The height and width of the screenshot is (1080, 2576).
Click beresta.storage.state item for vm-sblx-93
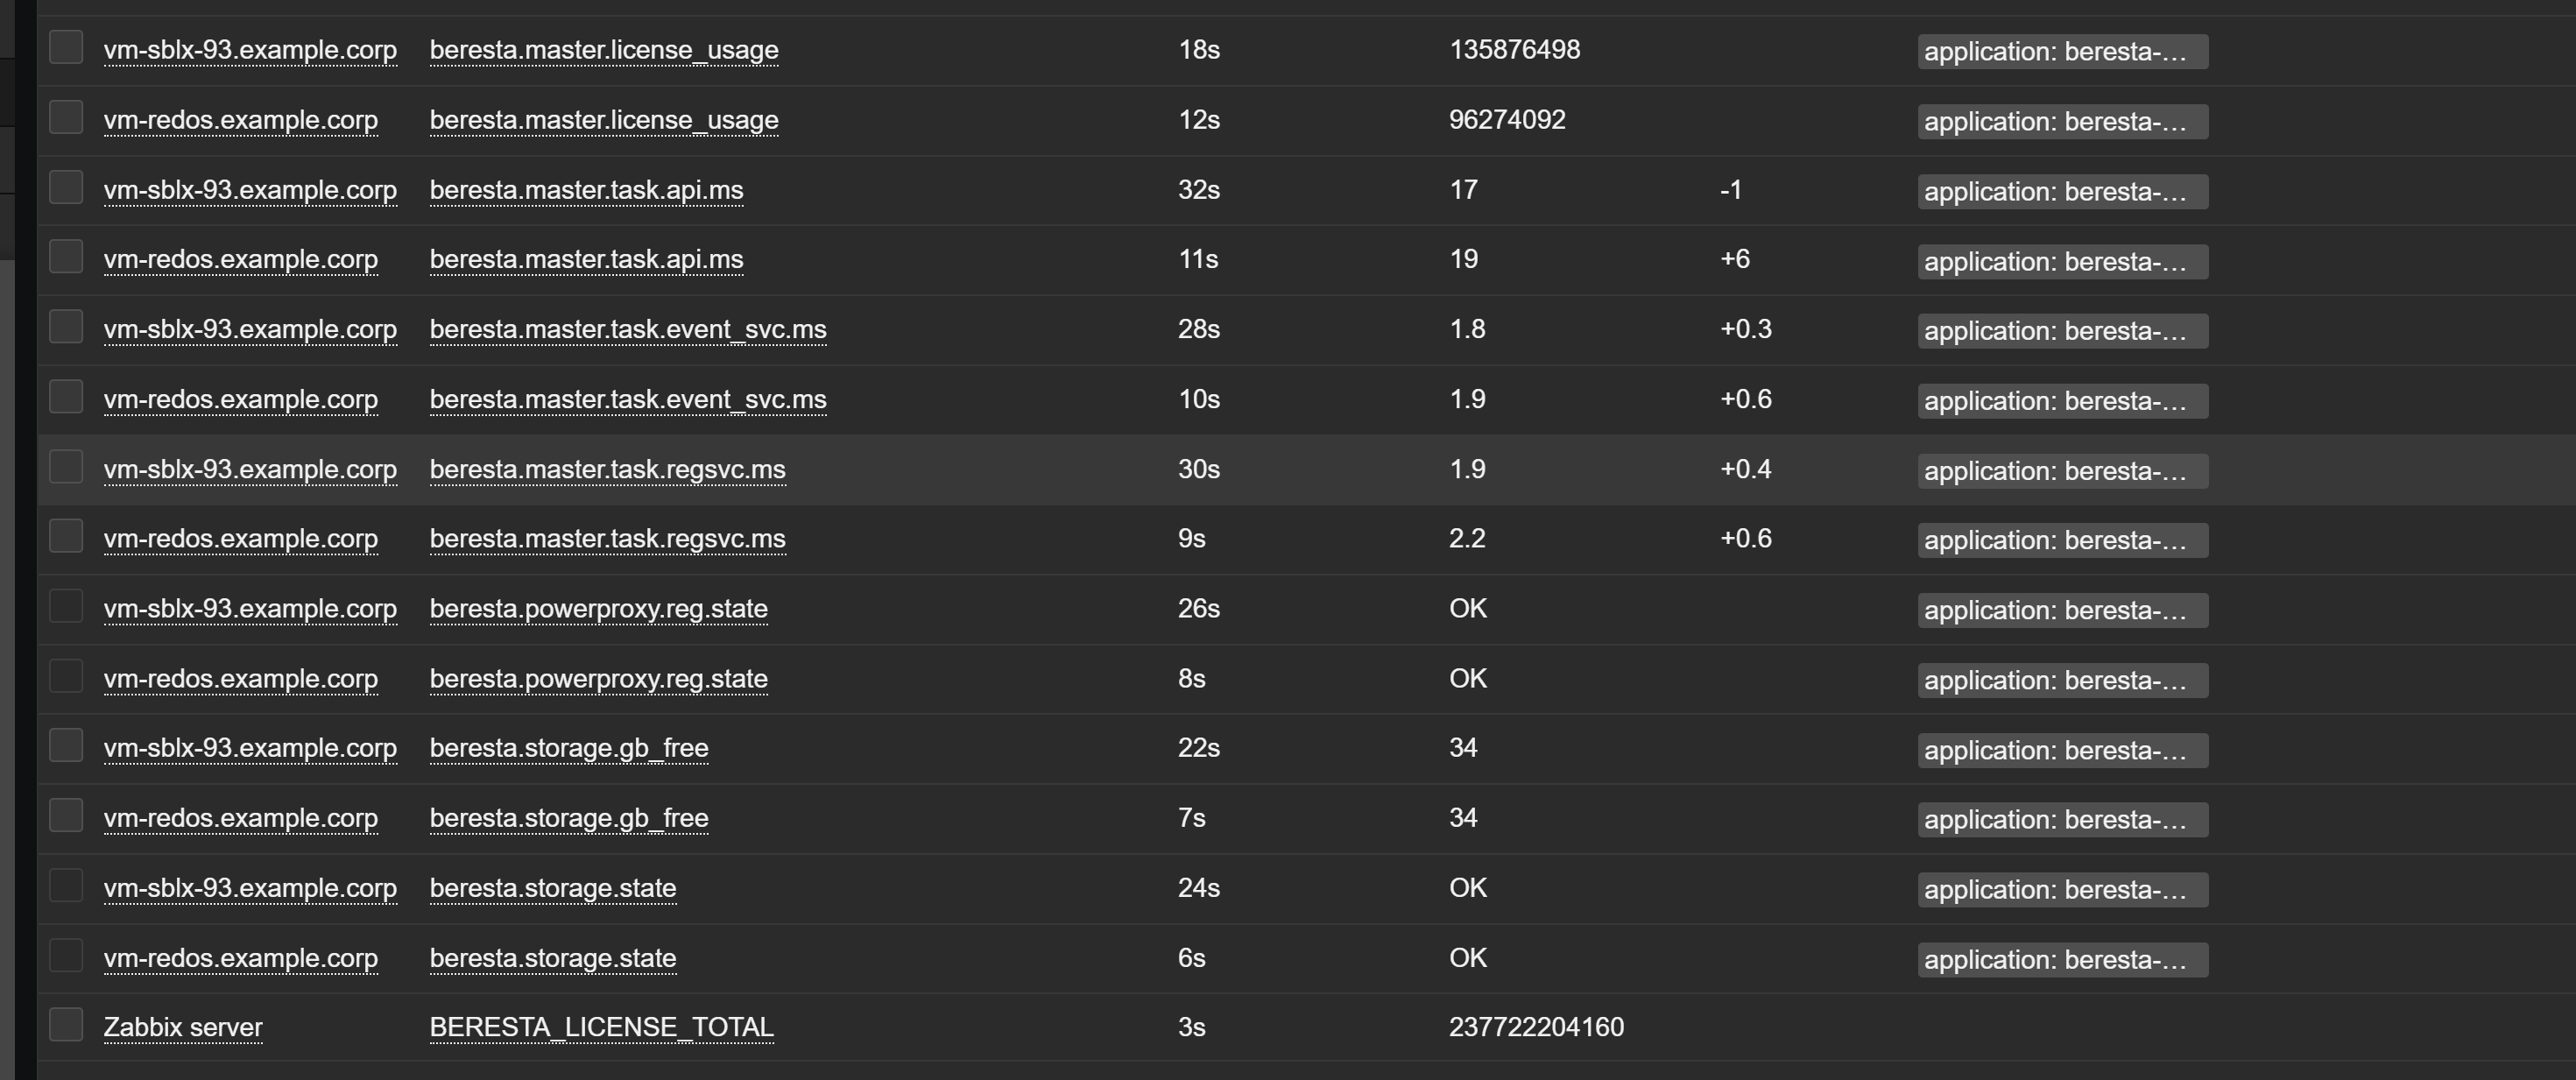pos(552,888)
